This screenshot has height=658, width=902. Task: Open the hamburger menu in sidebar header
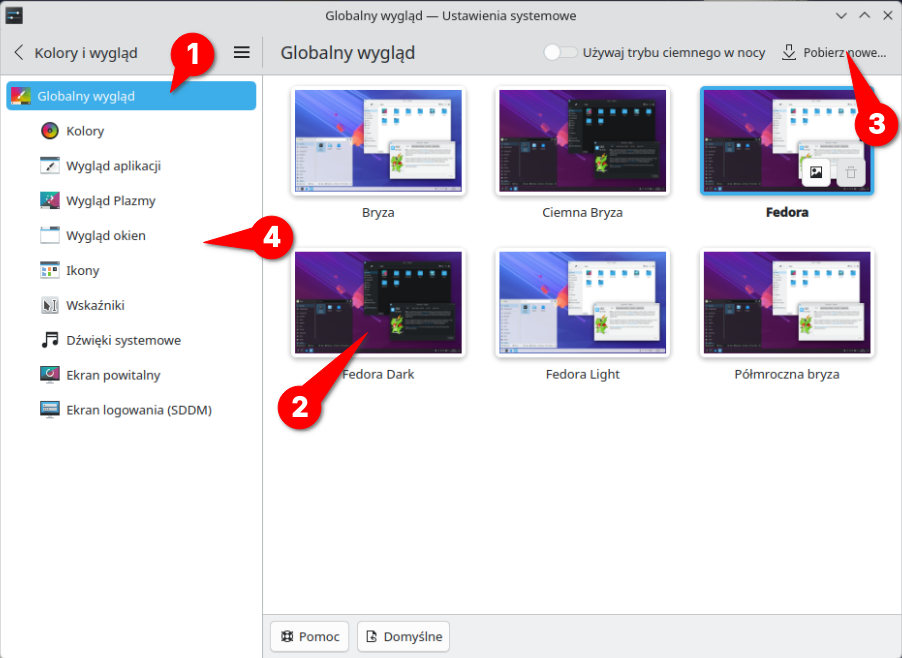click(x=242, y=53)
